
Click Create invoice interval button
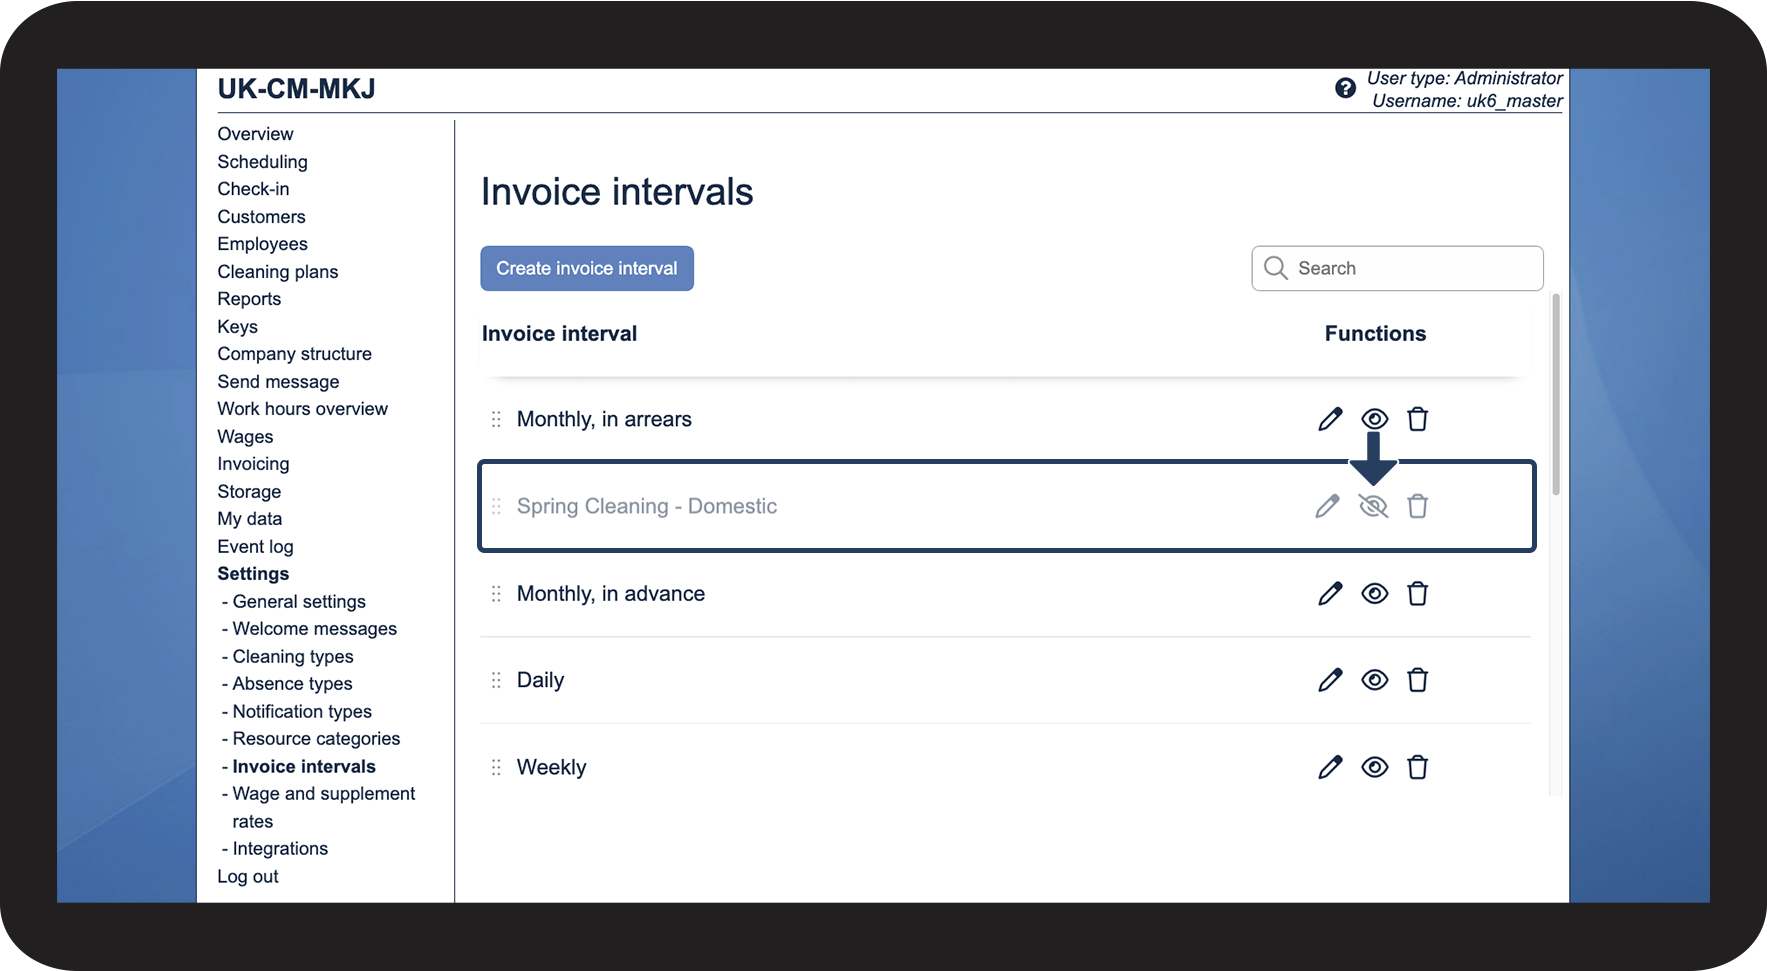click(x=587, y=268)
